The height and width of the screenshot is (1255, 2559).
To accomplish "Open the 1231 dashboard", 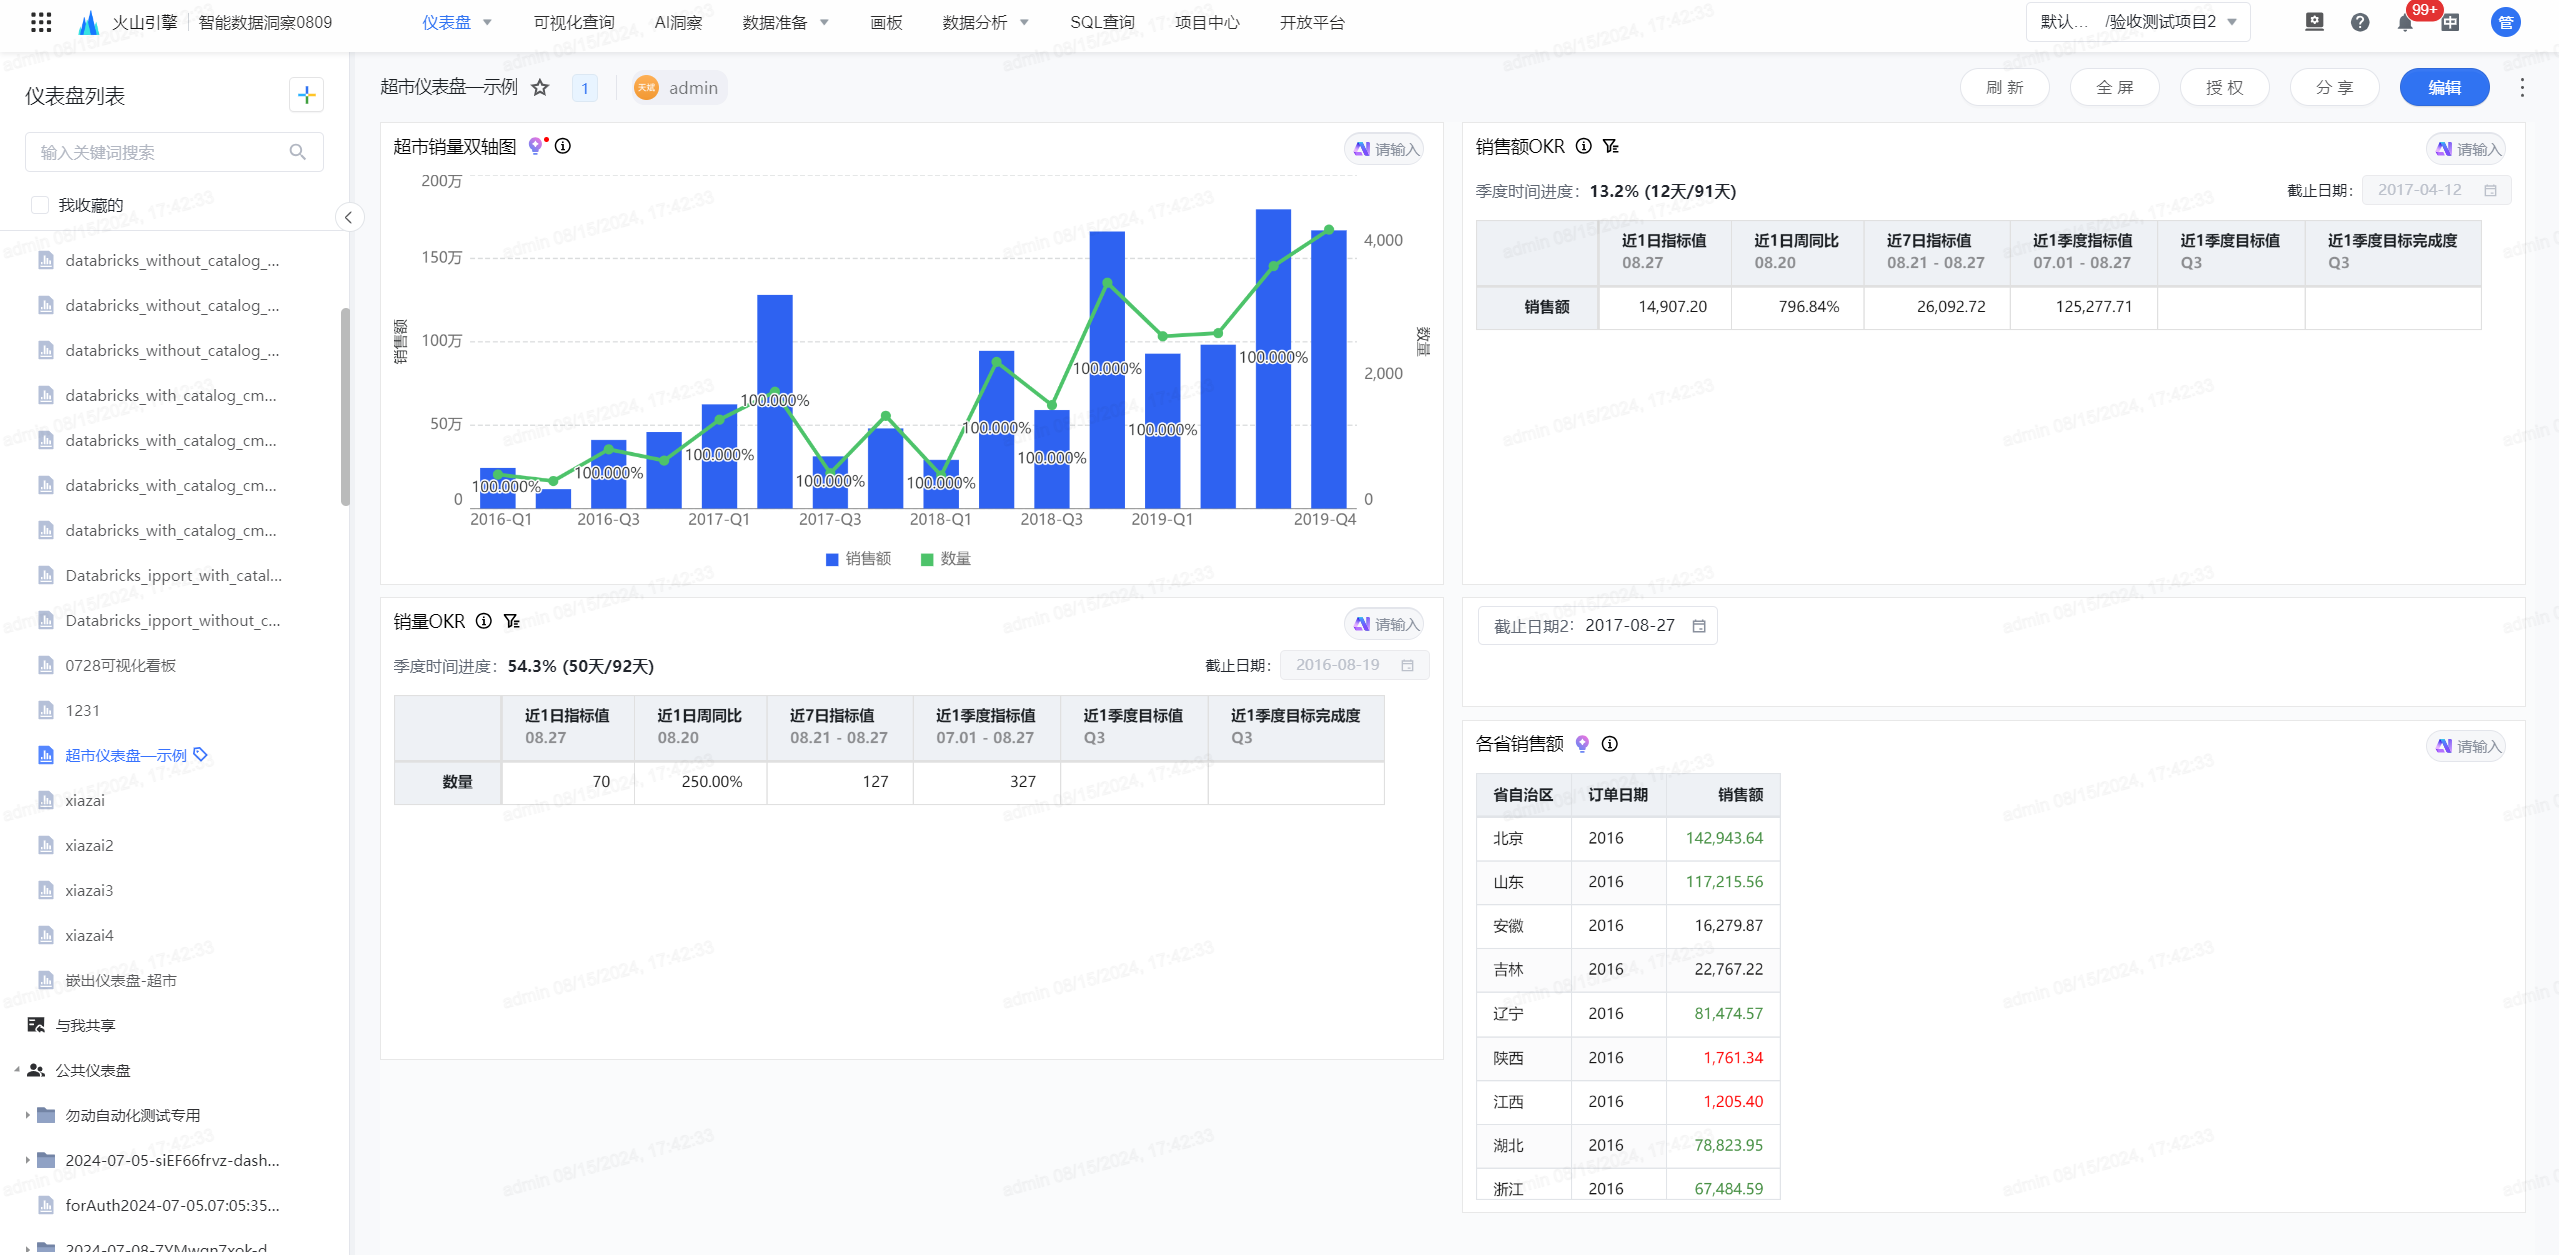I will click(x=82, y=710).
